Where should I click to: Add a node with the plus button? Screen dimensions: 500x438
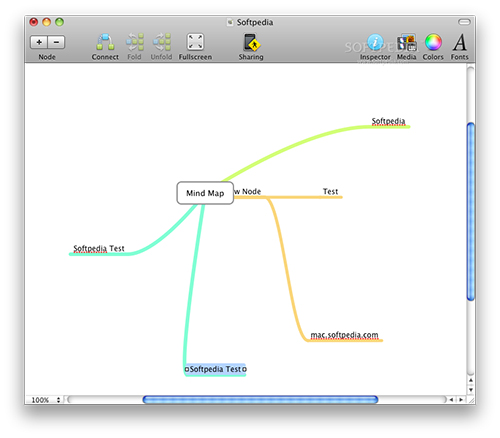click(39, 42)
